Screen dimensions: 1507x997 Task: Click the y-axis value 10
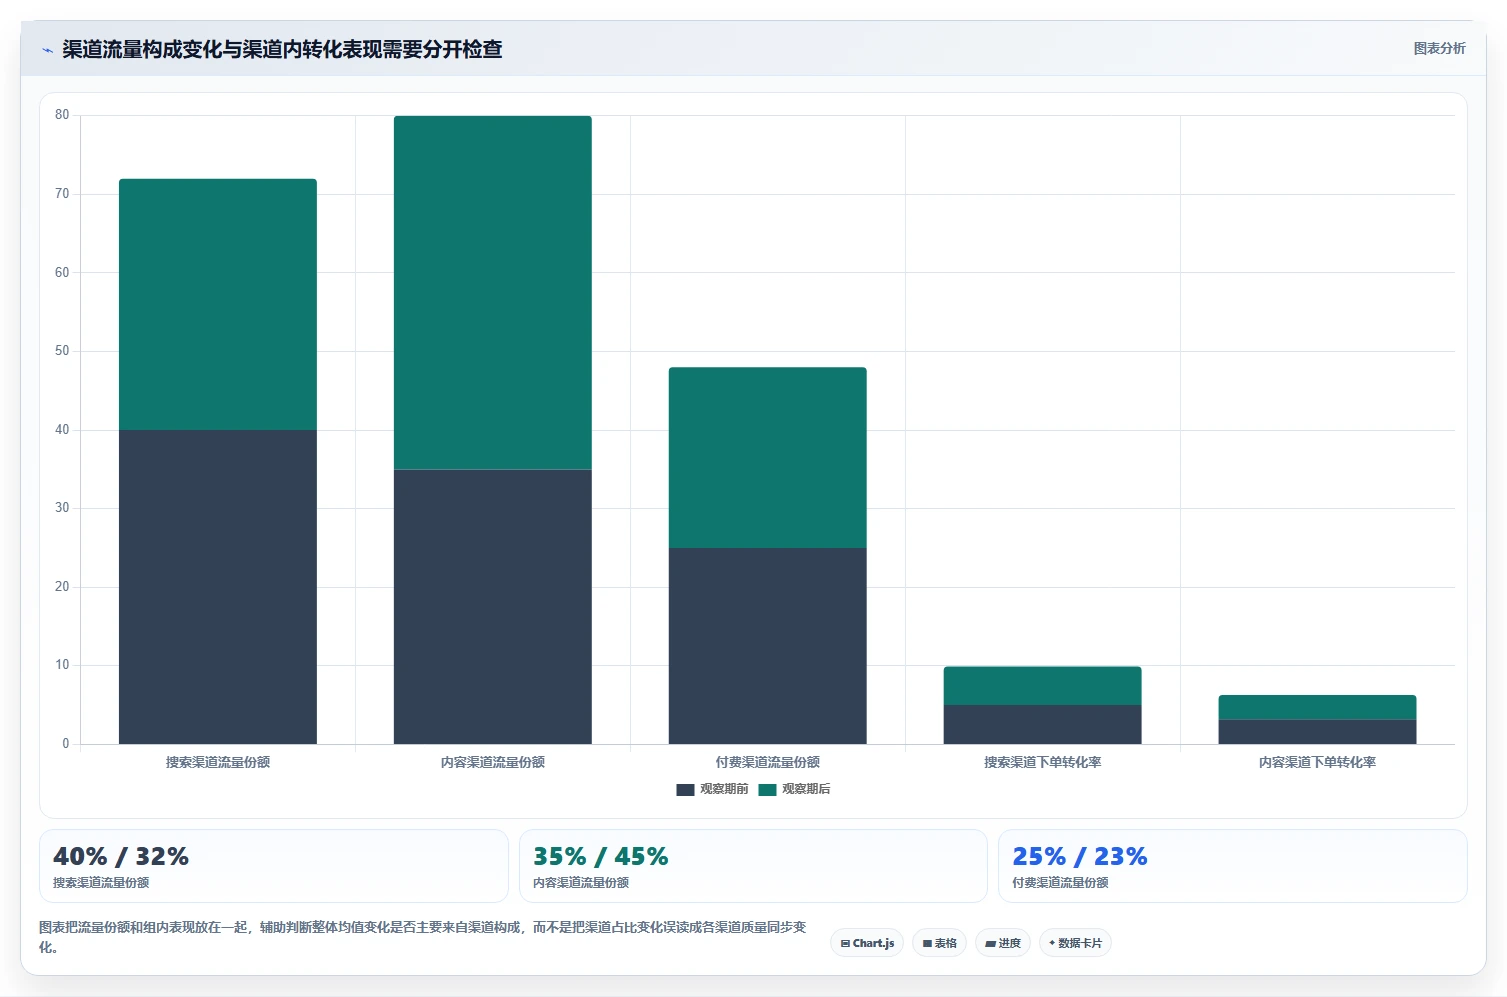[x=62, y=665]
